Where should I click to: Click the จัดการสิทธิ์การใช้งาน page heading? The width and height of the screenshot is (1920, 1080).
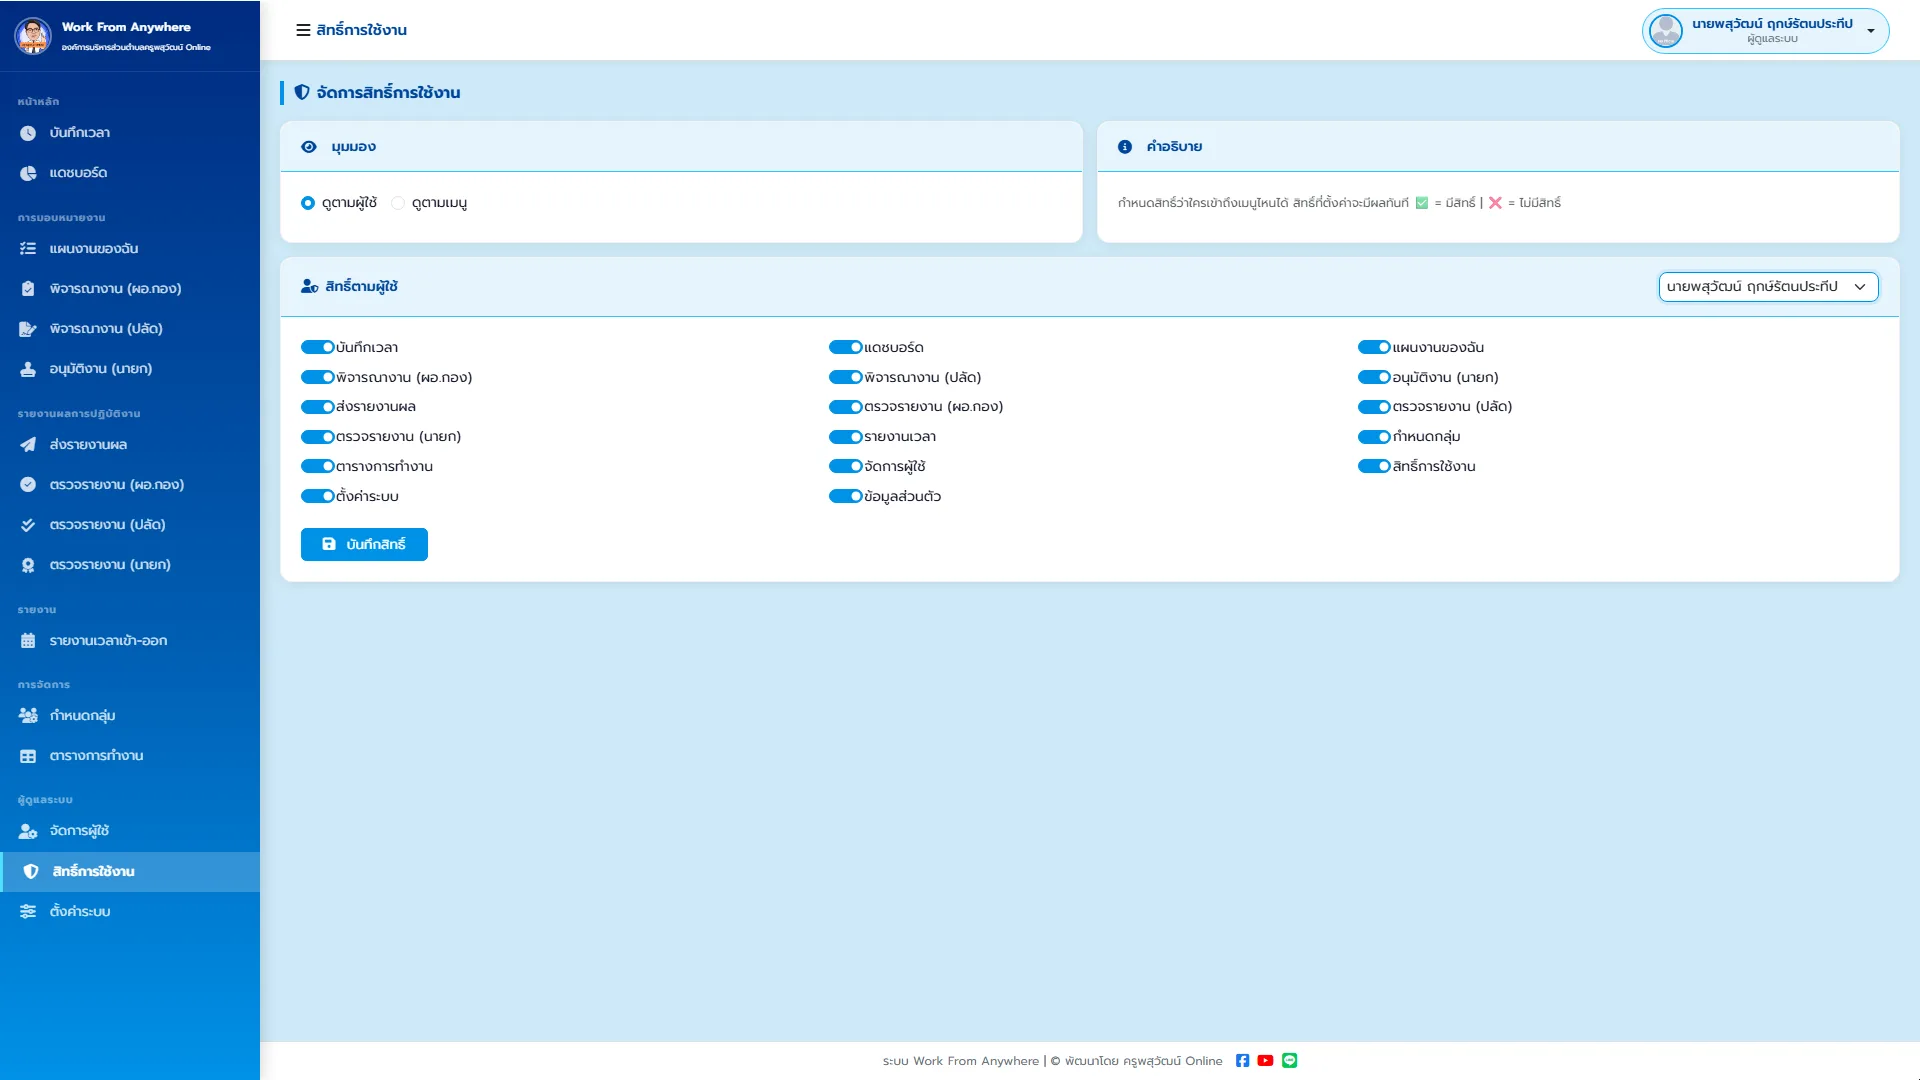pyautogui.click(x=388, y=93)
